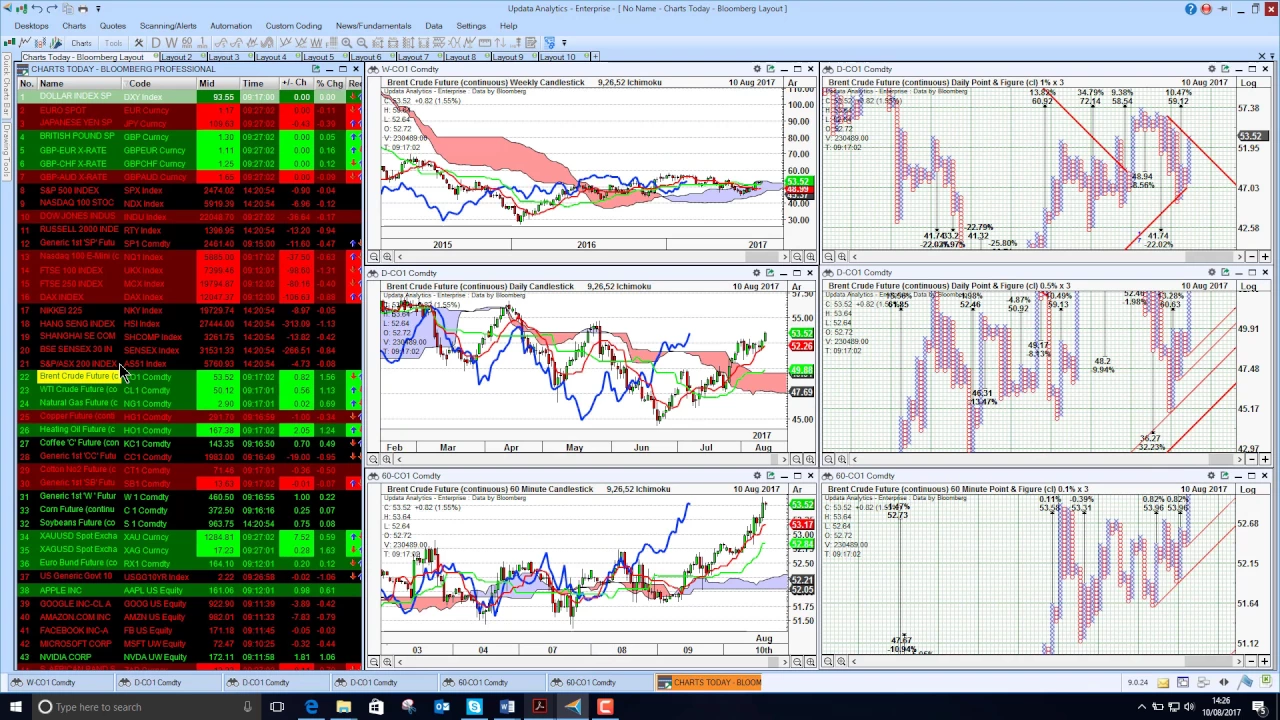Select the DOLLAR INDEX SP row
1280x720 pixels.
[x=190, y=97]
